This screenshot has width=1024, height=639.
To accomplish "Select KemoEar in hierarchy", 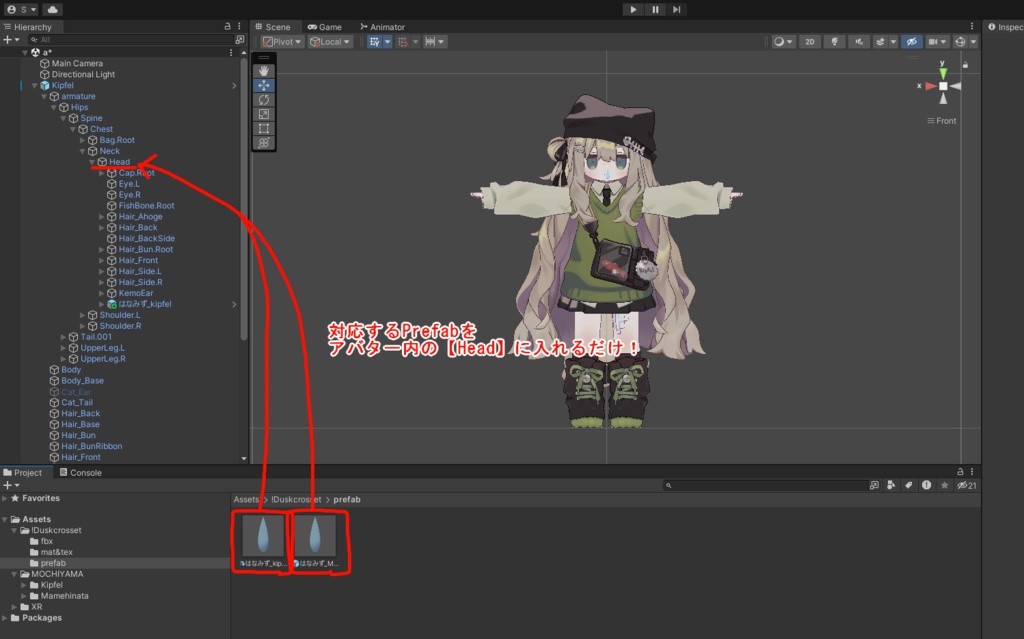I will (x=136, y=293).
